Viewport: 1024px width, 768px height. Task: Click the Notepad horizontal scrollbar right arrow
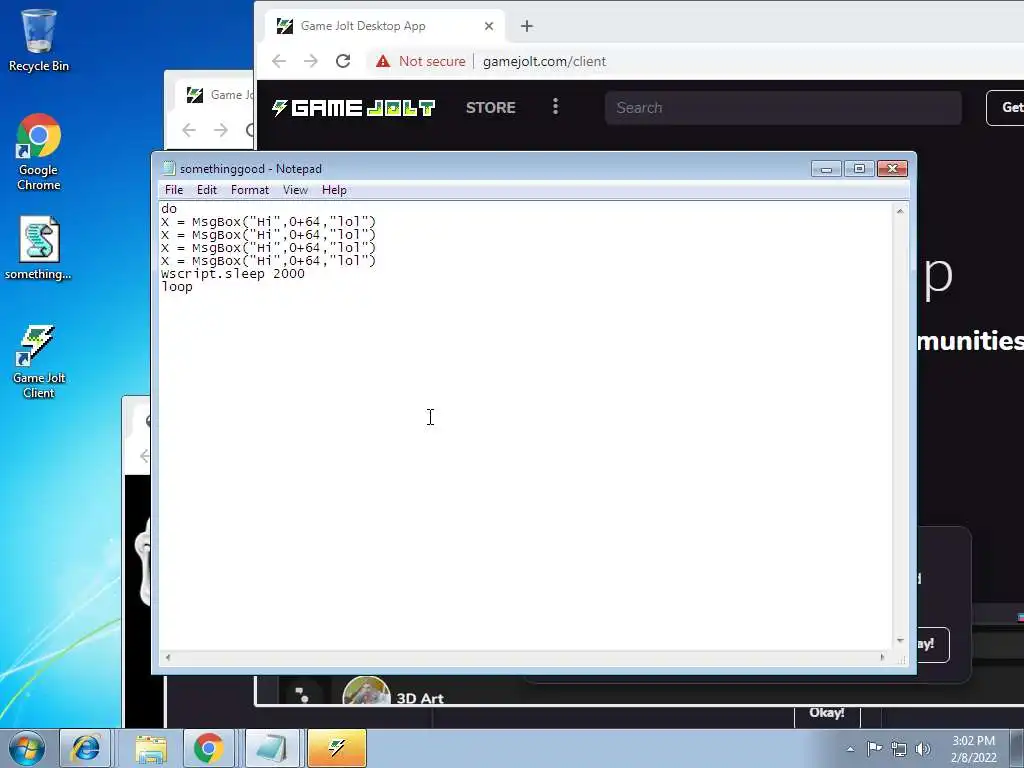click(x=882, y=658)
